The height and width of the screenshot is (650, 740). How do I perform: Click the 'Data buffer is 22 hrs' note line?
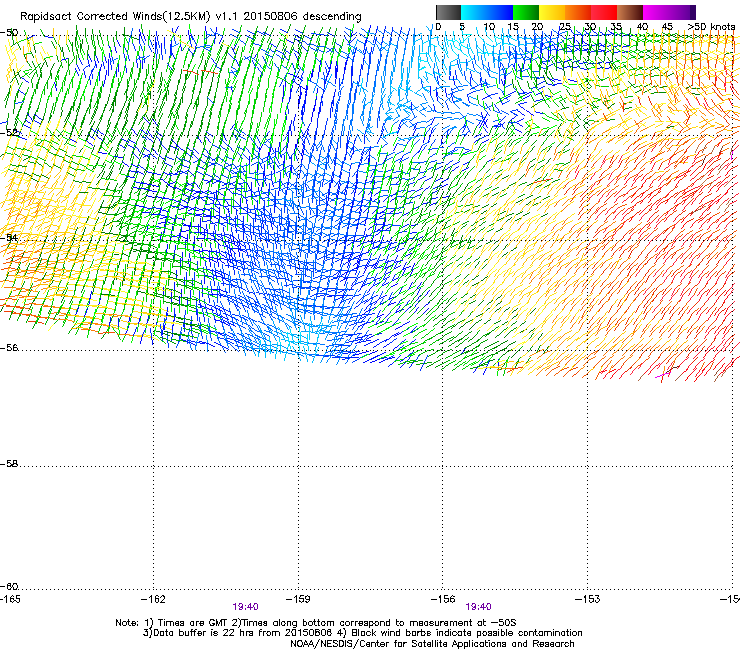point(362,633)
